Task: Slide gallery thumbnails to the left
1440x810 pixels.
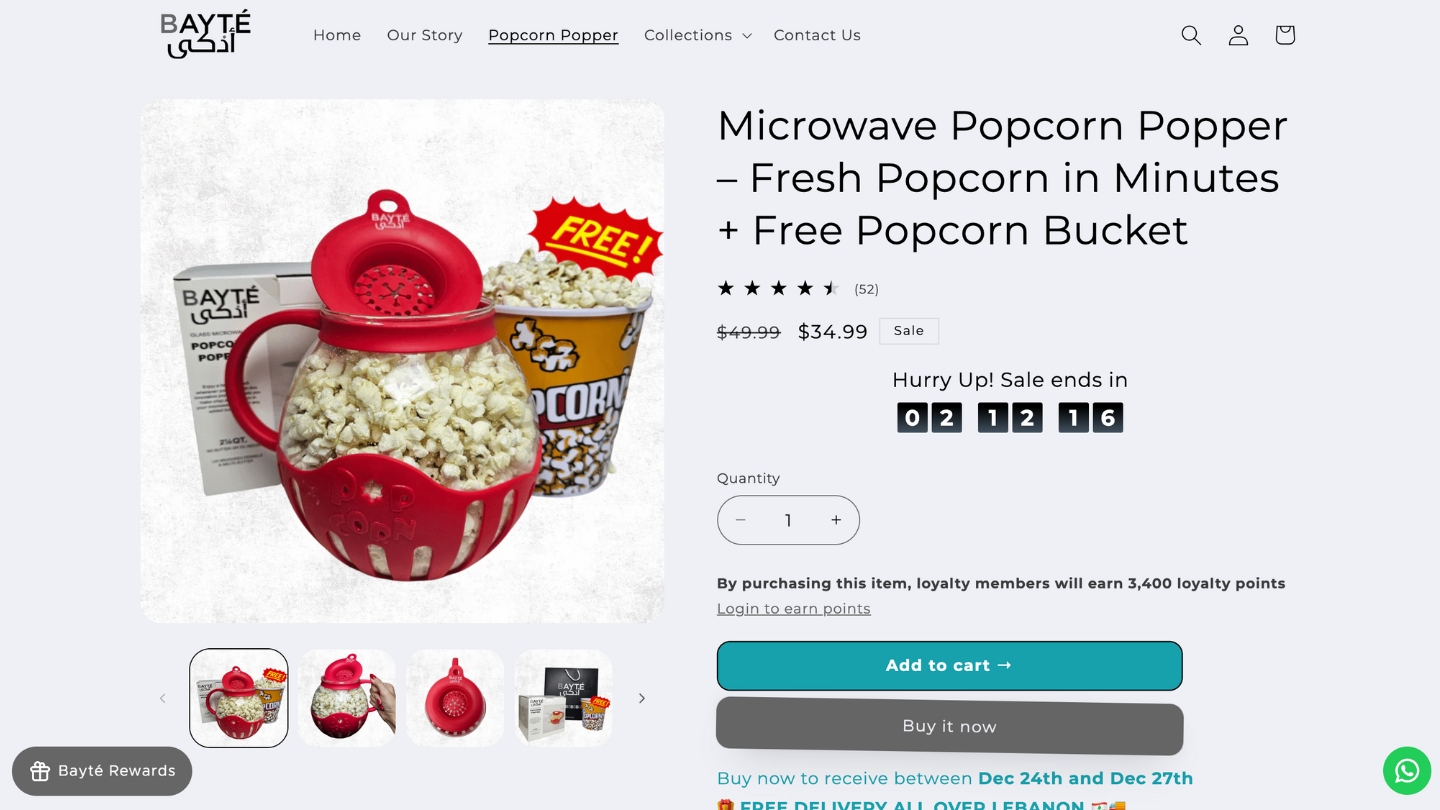Action: pos(162,698)
